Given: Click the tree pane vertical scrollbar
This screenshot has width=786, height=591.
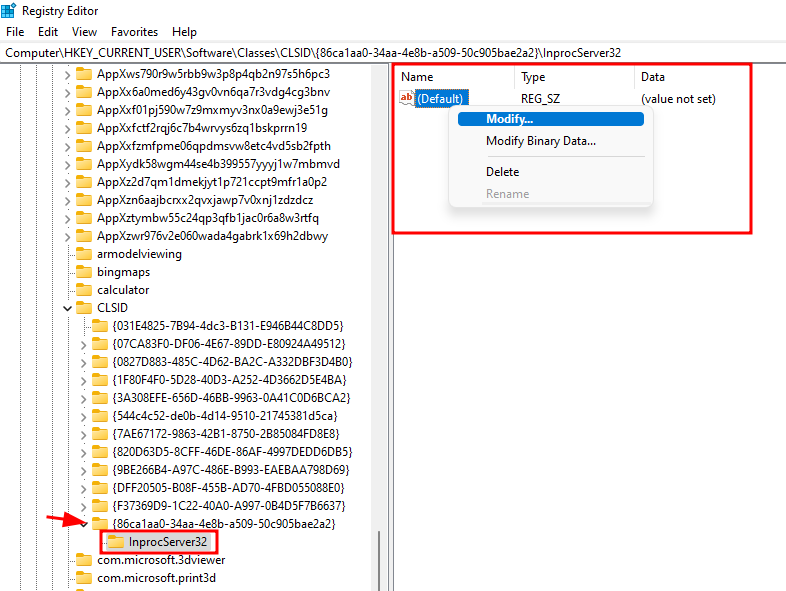Looking at the screenshot, I should tap(381, 560).
